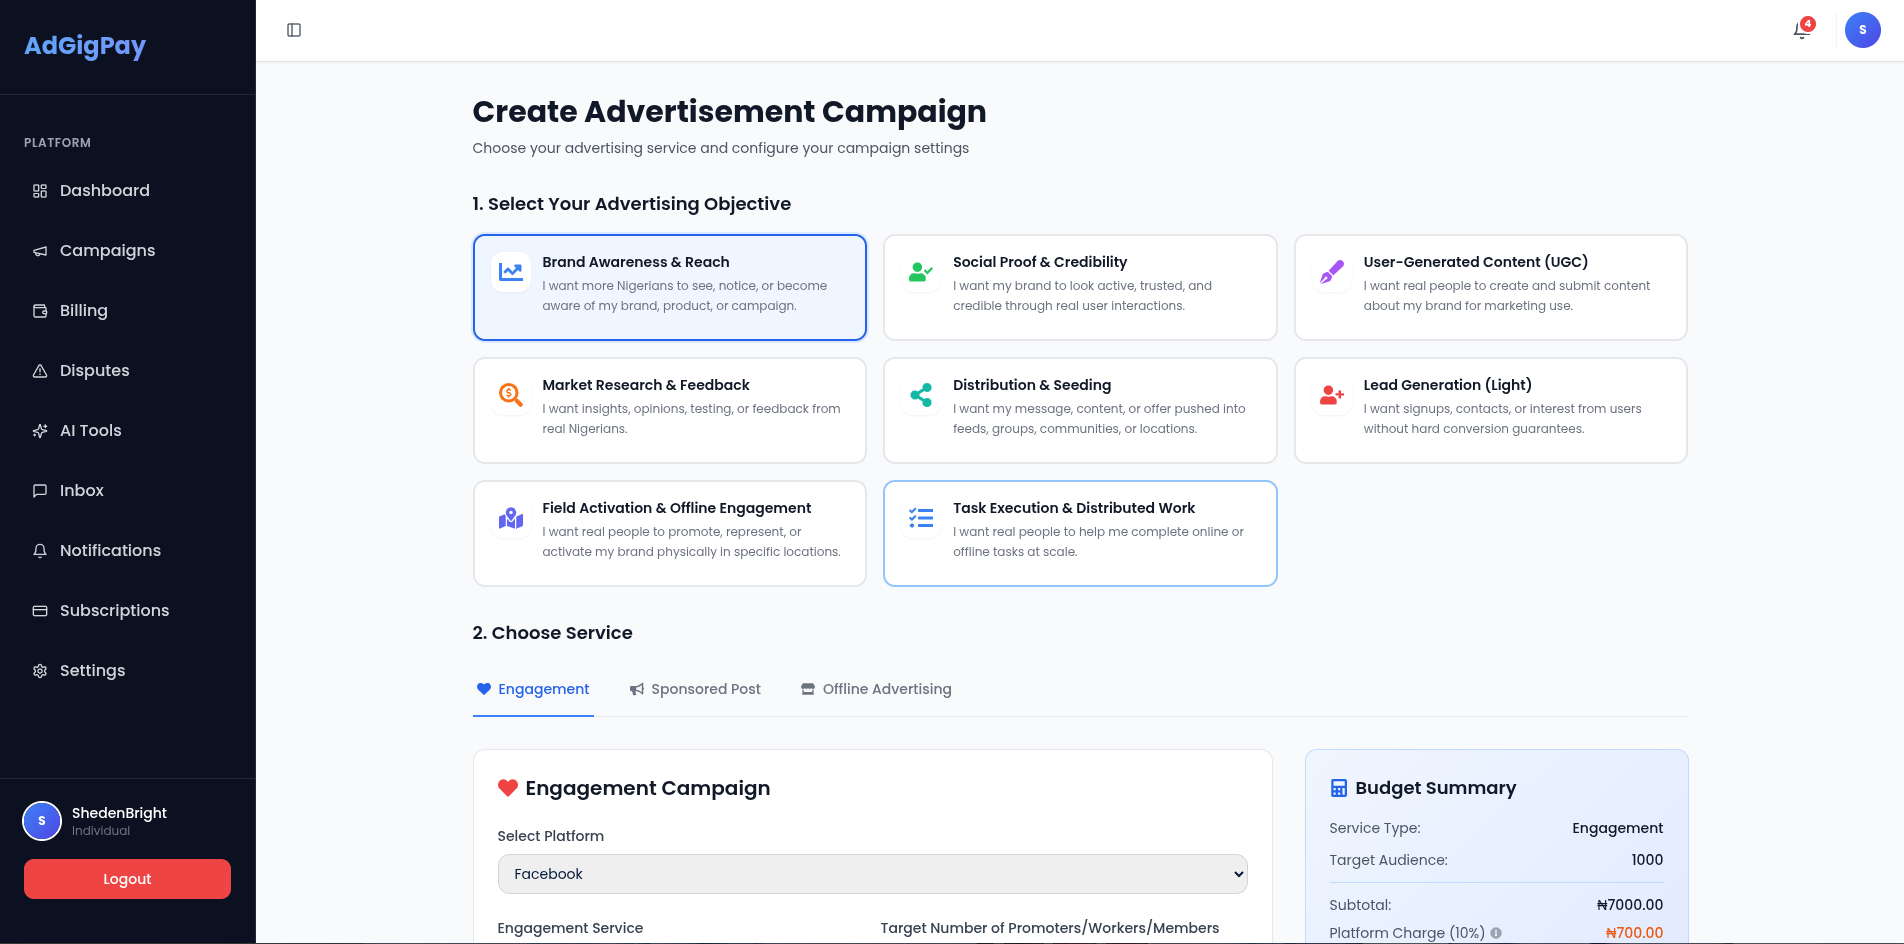Choose Distribution & Seeding objective card
This screenshot has height=944, width=1904.
pos(1080,410)
